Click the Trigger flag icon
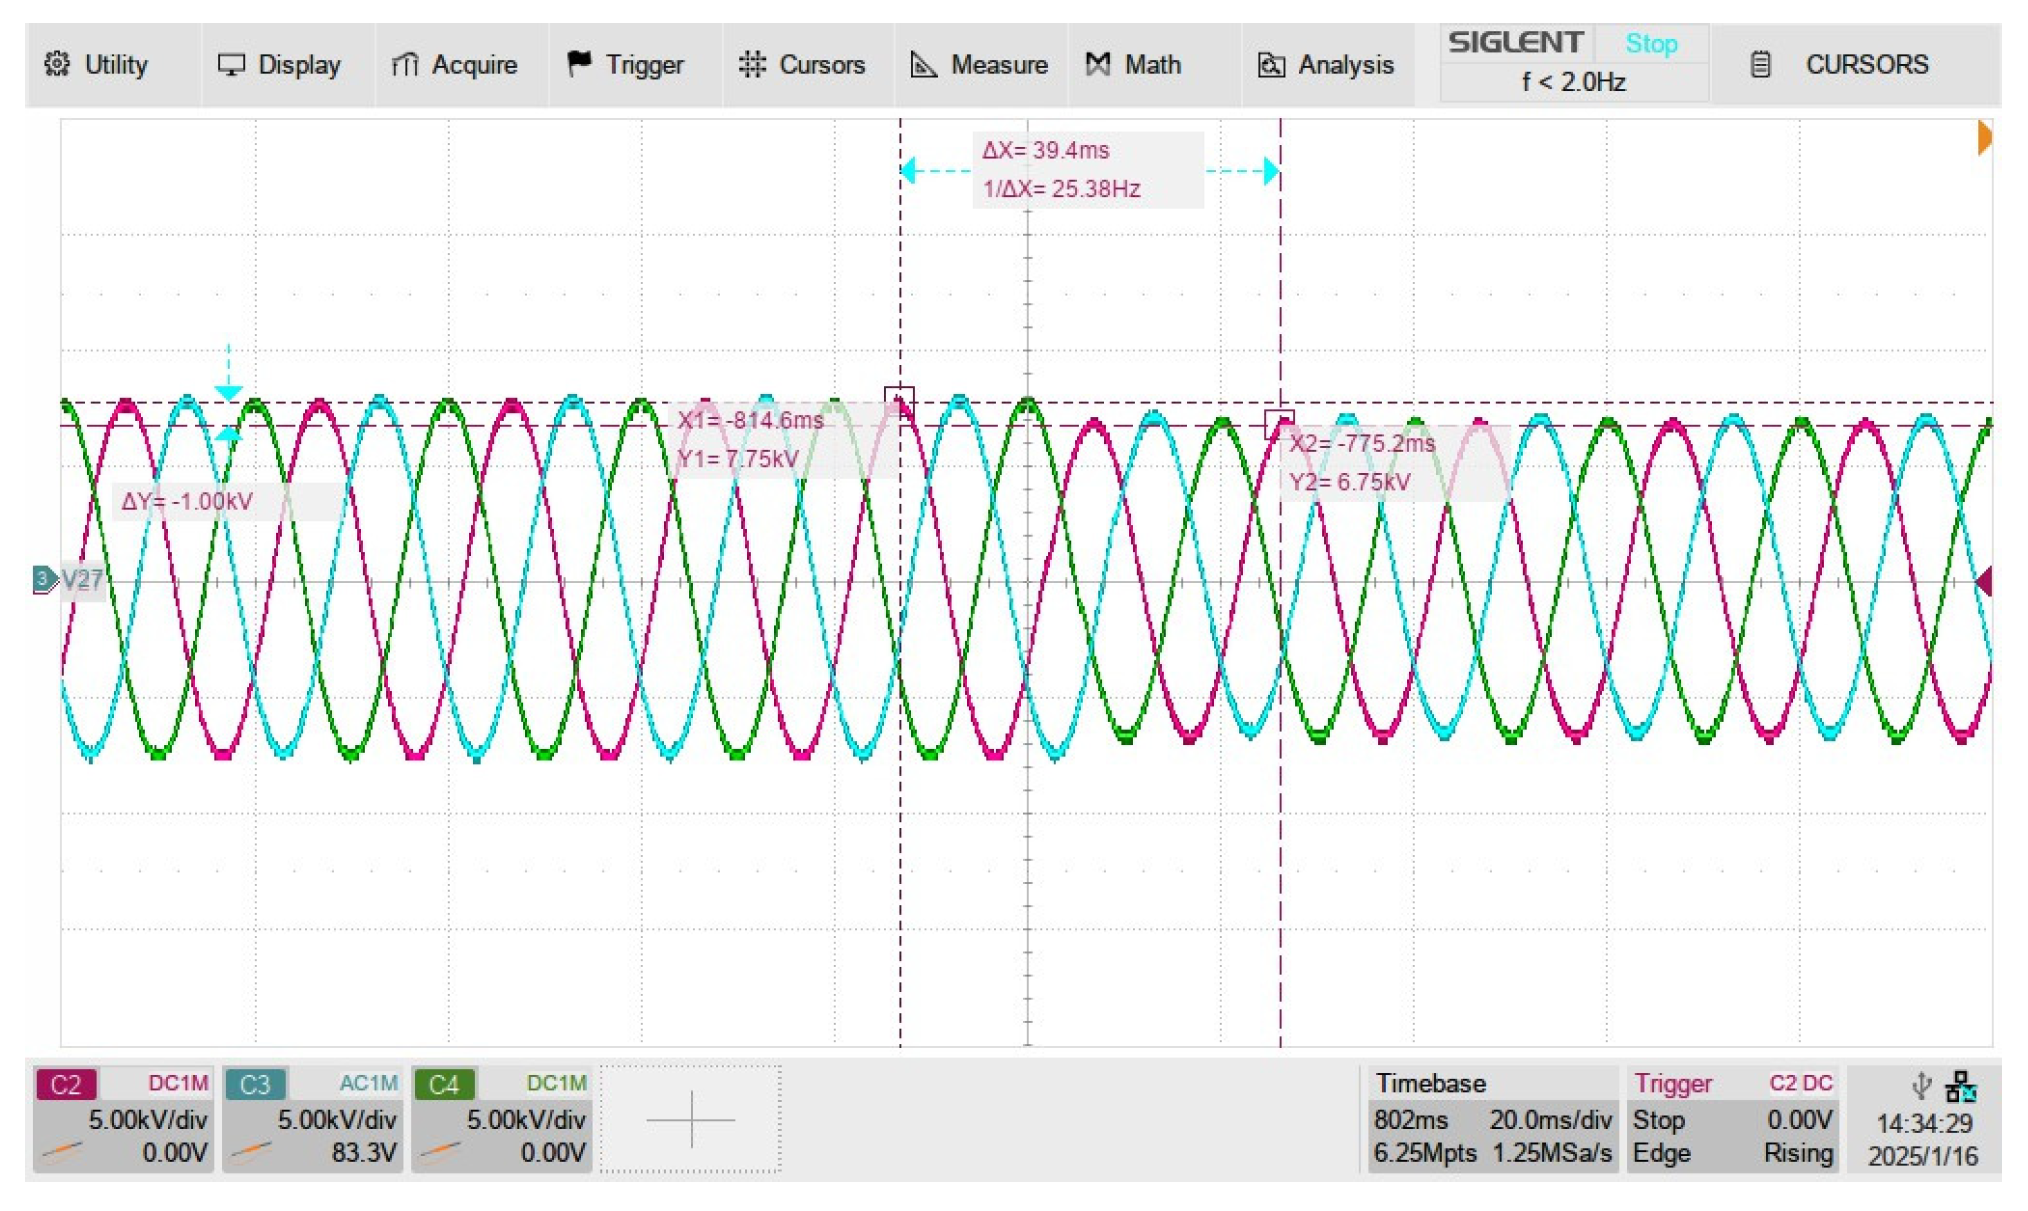The image size is (2028, 1211). [x=579, y=64]
